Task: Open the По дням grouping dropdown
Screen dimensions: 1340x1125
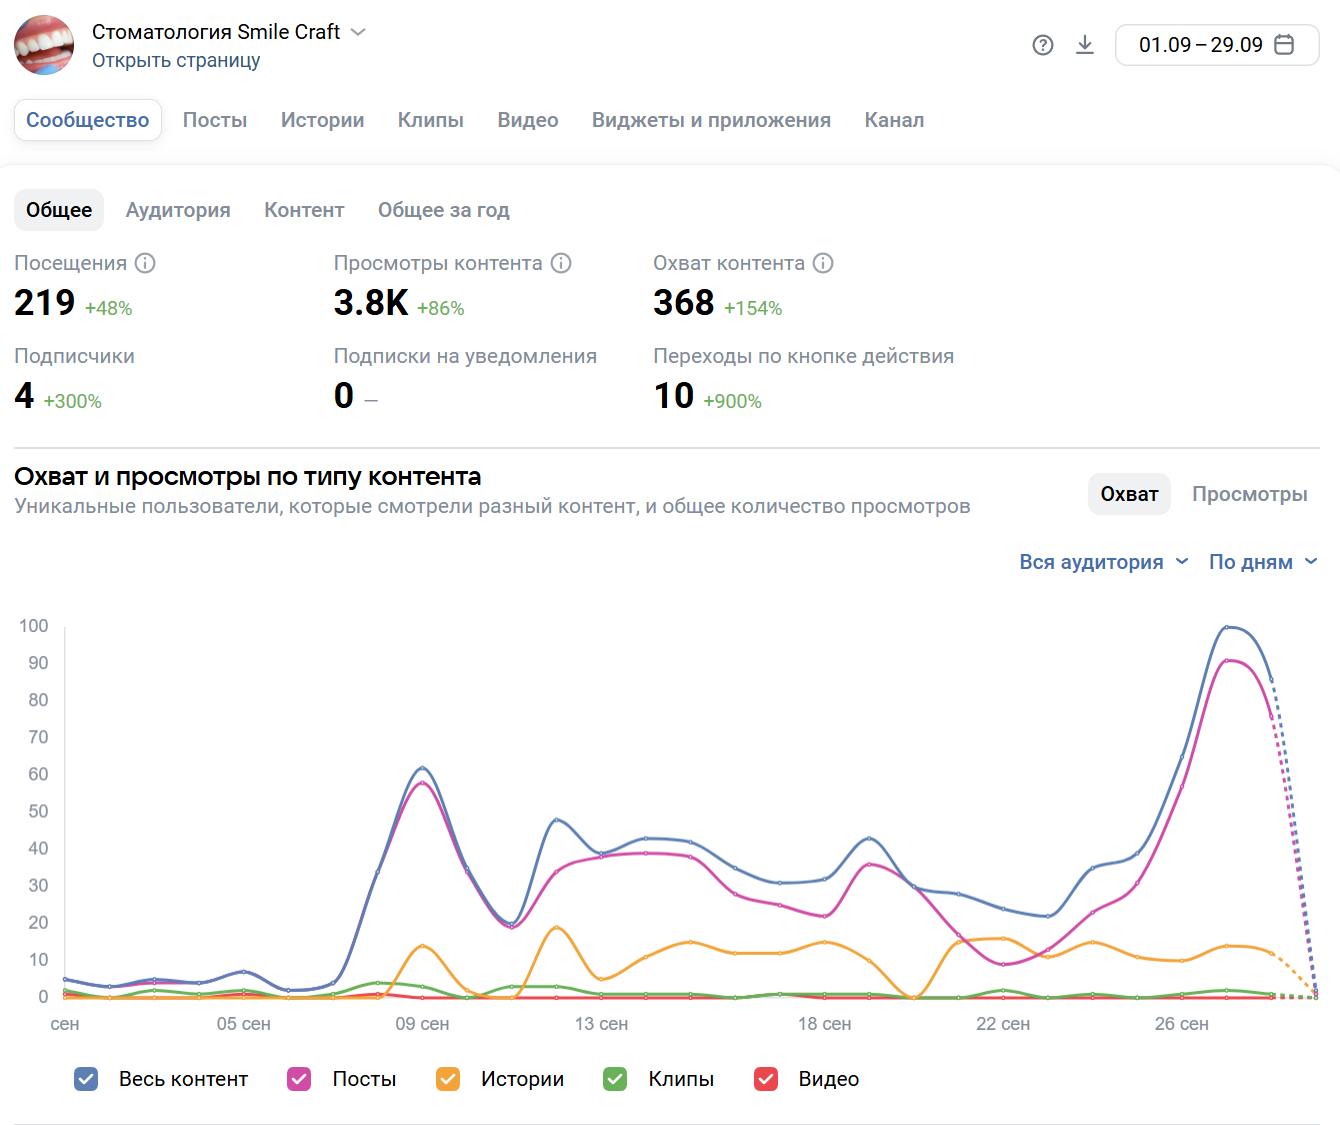Action: click(1262, 562)
